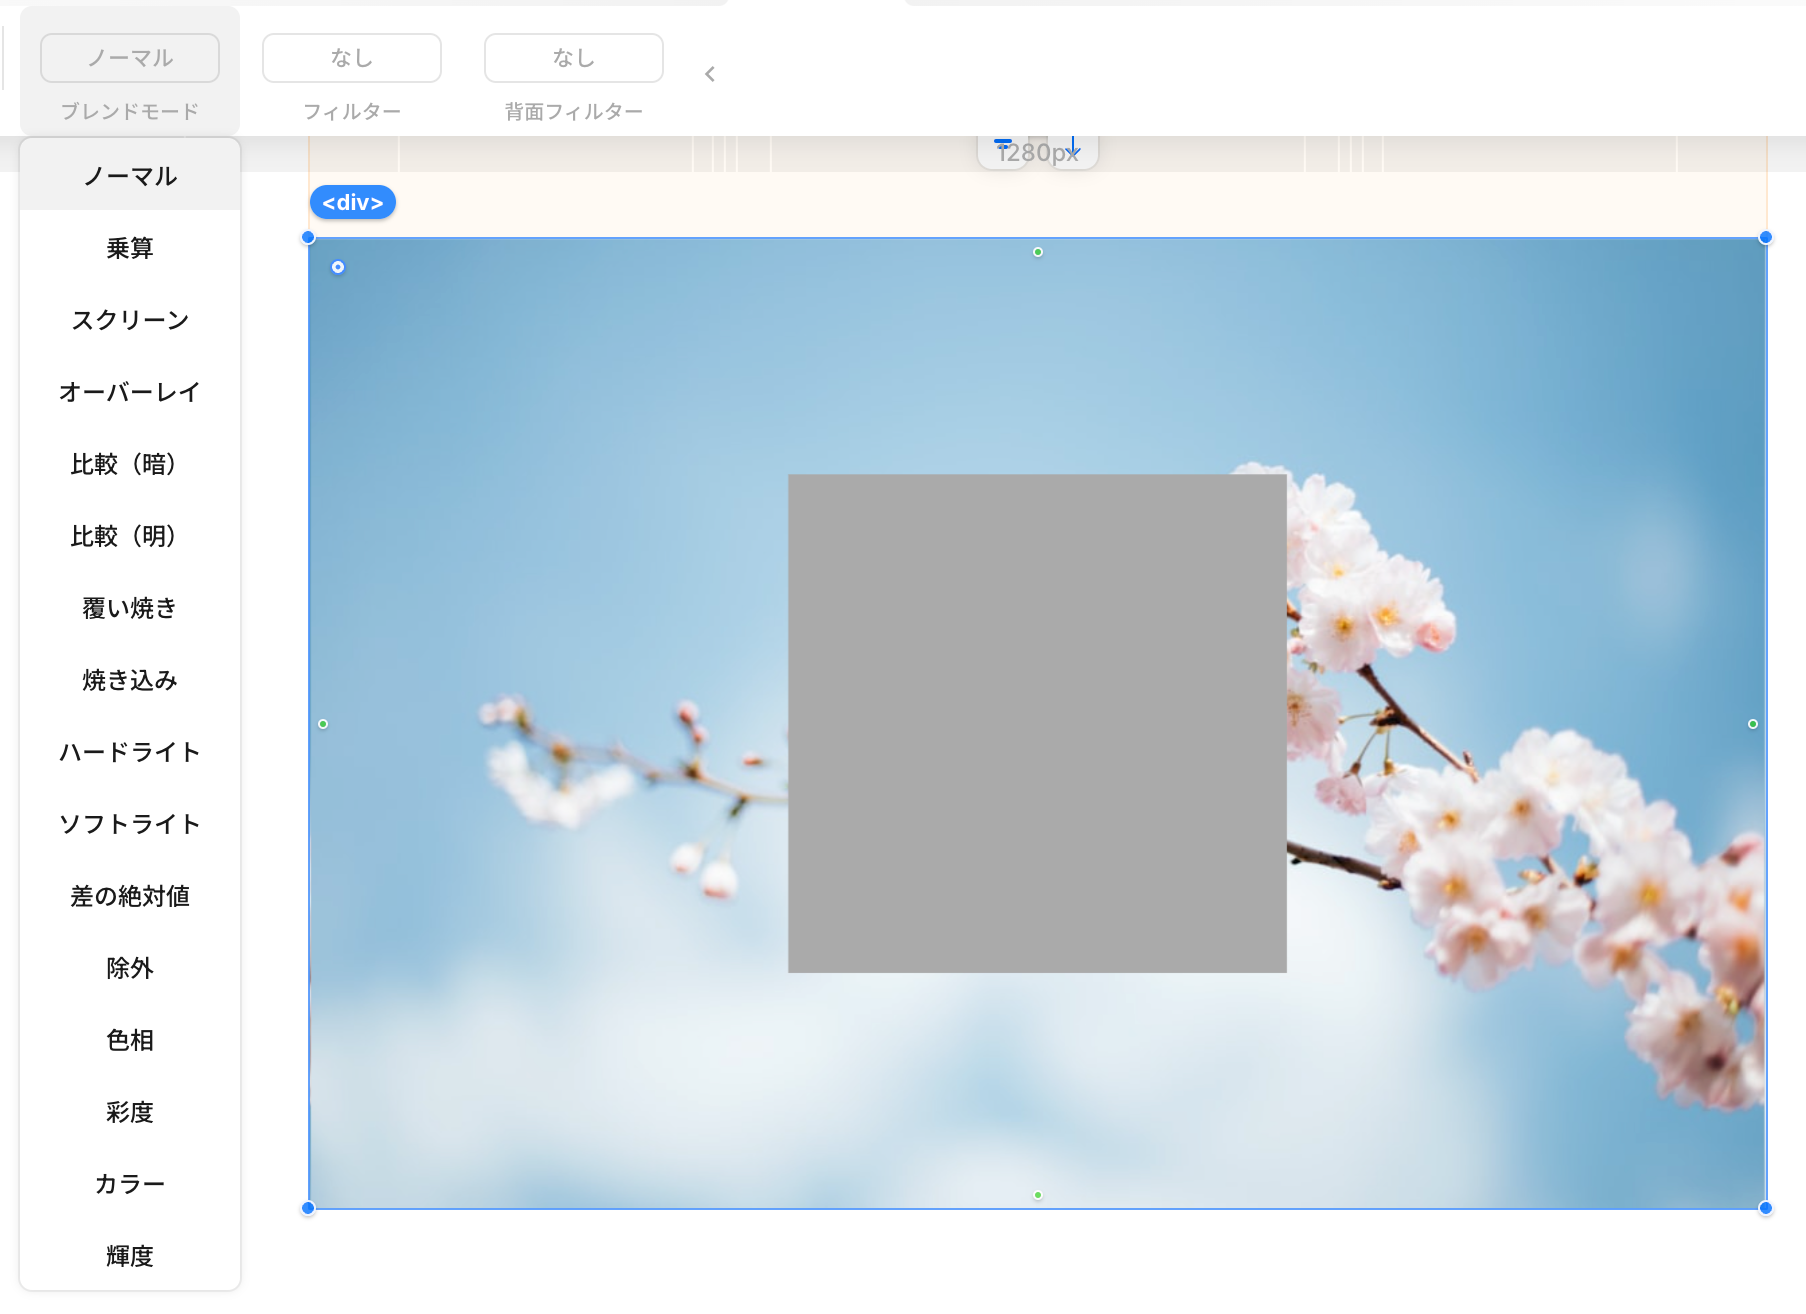
Task: Select 乗算 blend mode from the list
Action: point(130,248)
